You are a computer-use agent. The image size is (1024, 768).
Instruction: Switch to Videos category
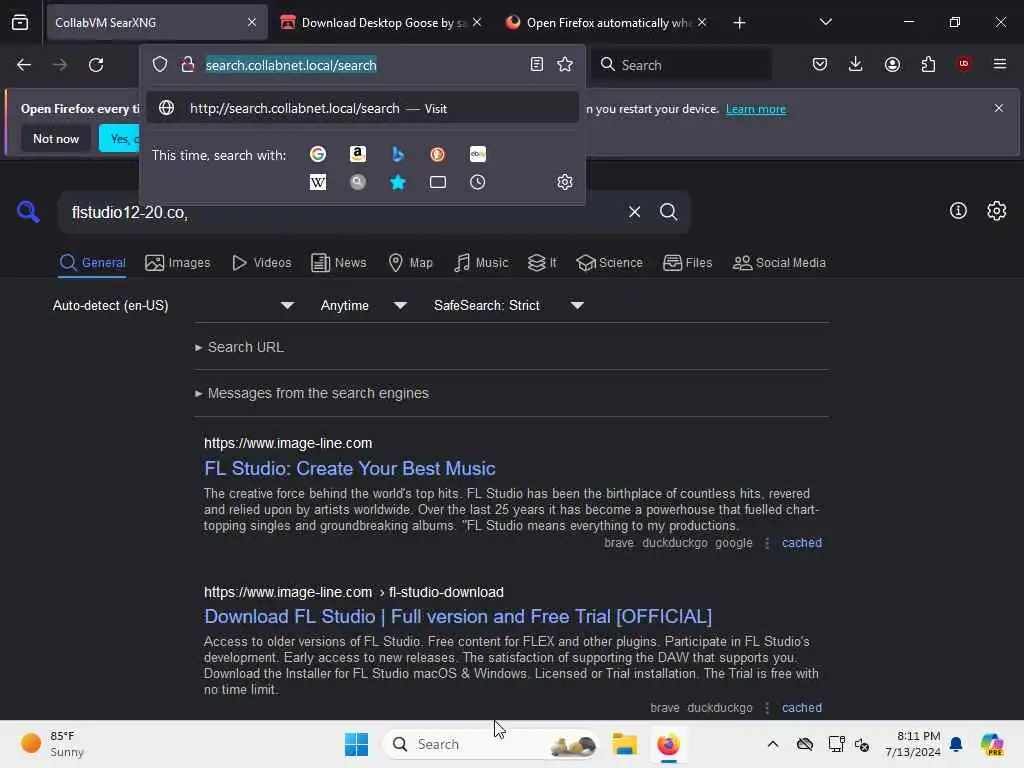pos(262,263)
